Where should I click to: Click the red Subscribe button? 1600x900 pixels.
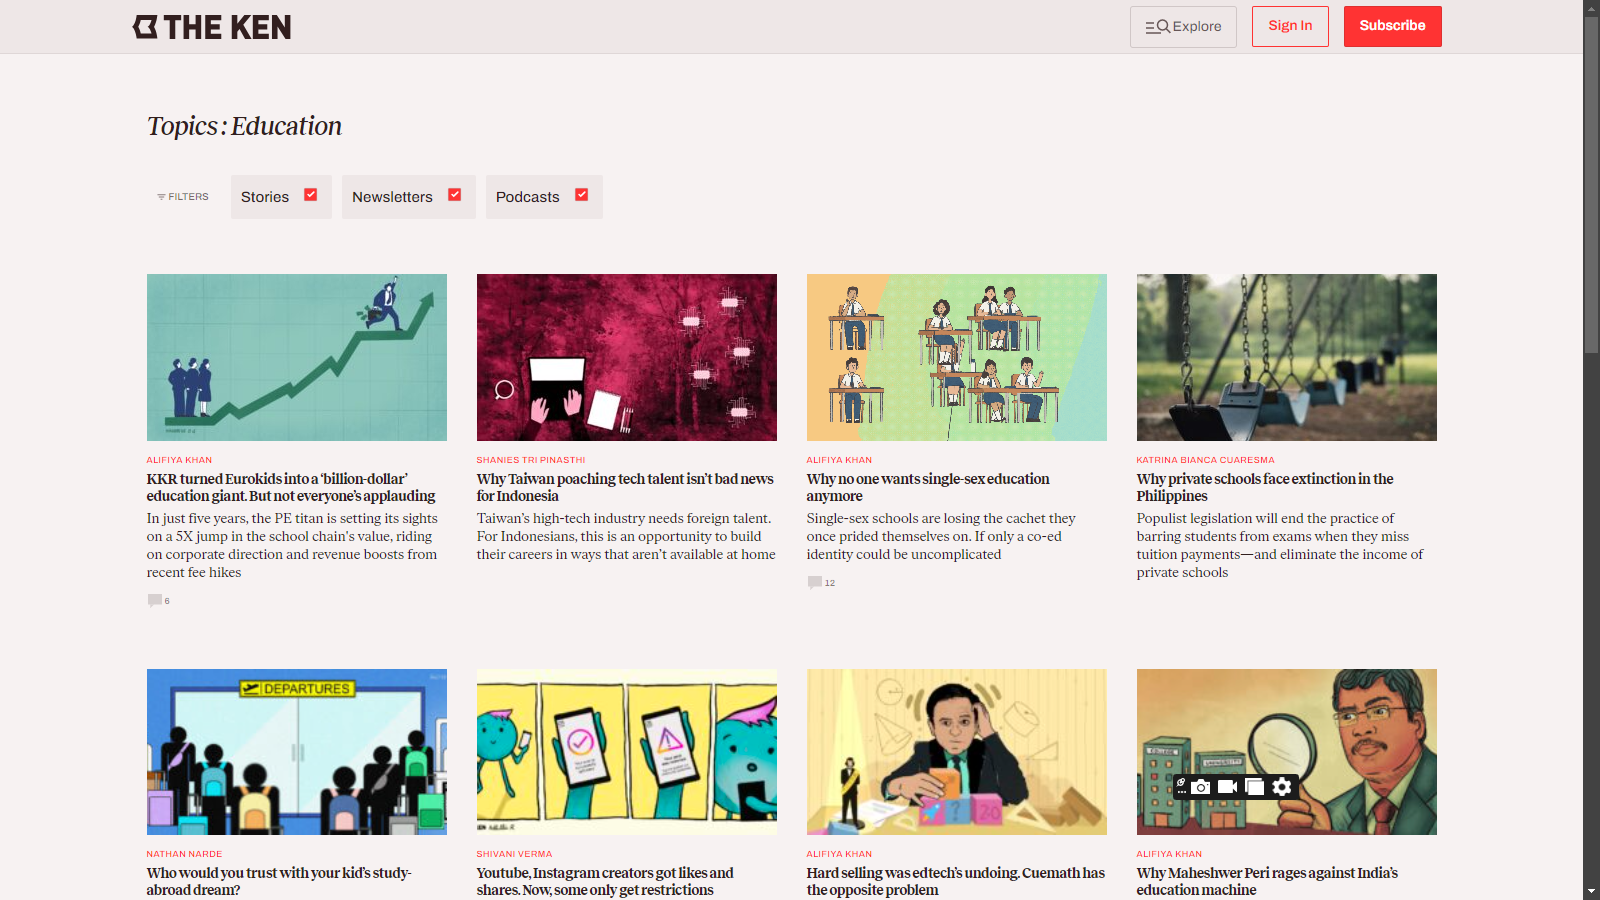[x=1392, y=26]
